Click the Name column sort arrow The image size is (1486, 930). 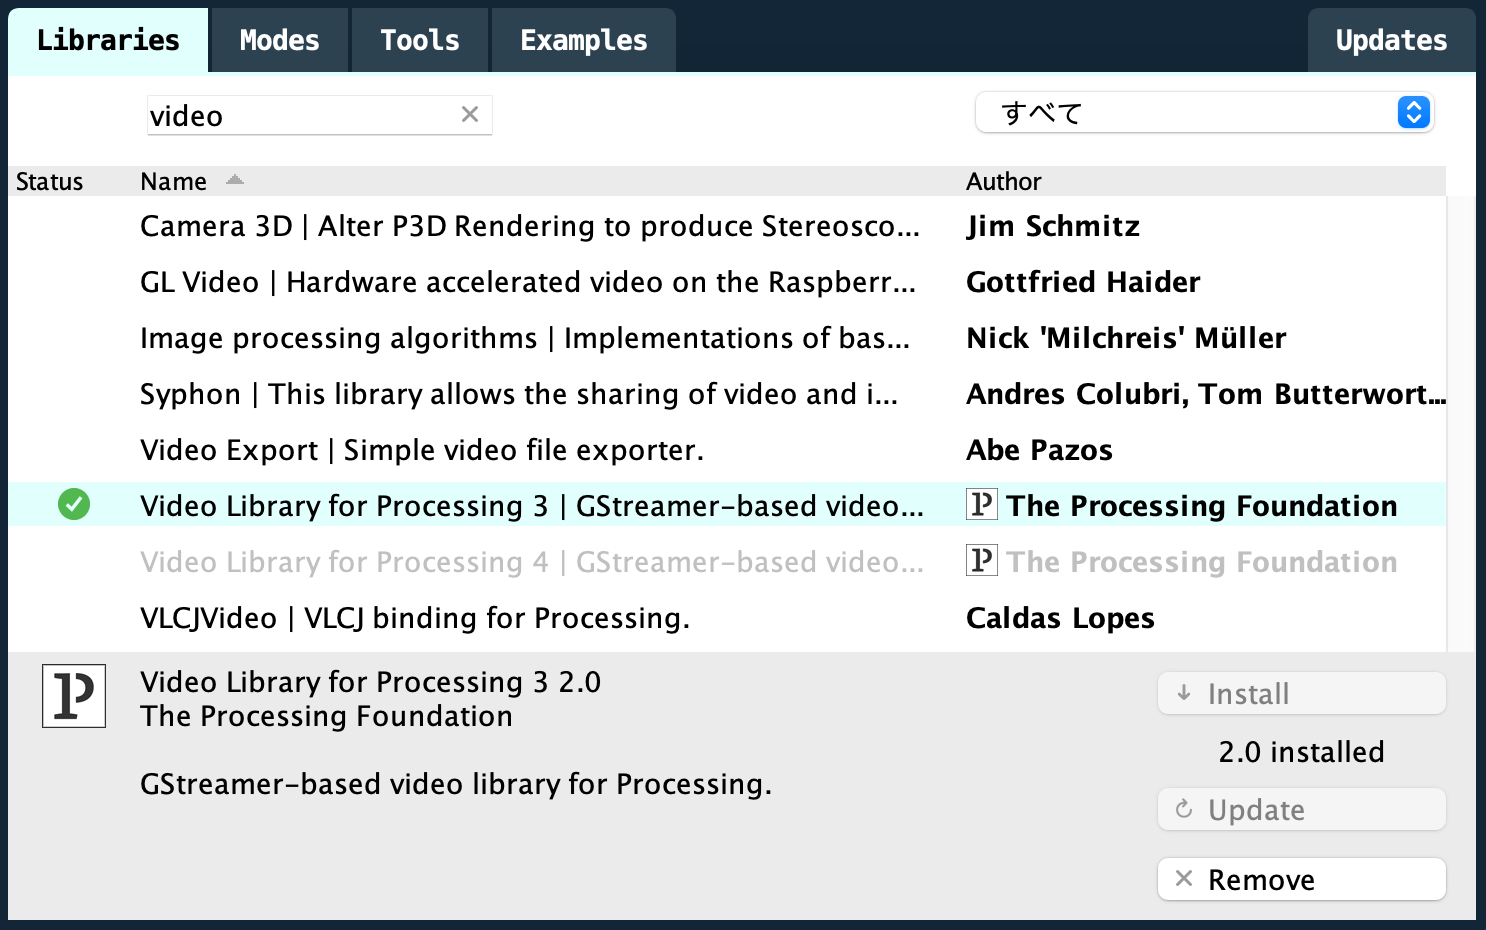pyautogui.click(x=235, y=180)
